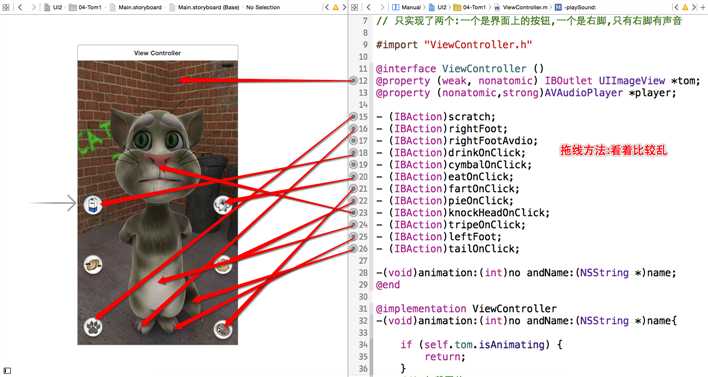Viewport: 708px width, 377px height.
Task: Open related items menu in assistant editor
Action: coord(354,7)
